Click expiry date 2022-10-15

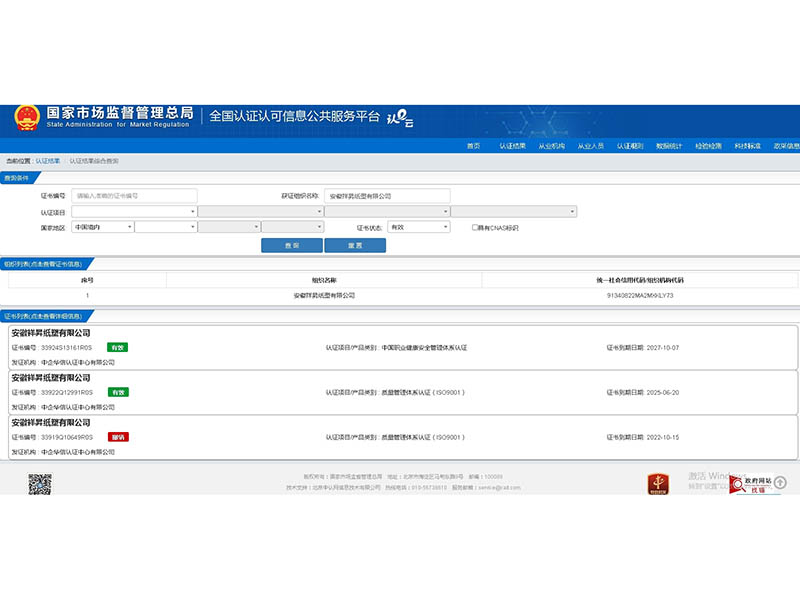(x=663, y=437)
